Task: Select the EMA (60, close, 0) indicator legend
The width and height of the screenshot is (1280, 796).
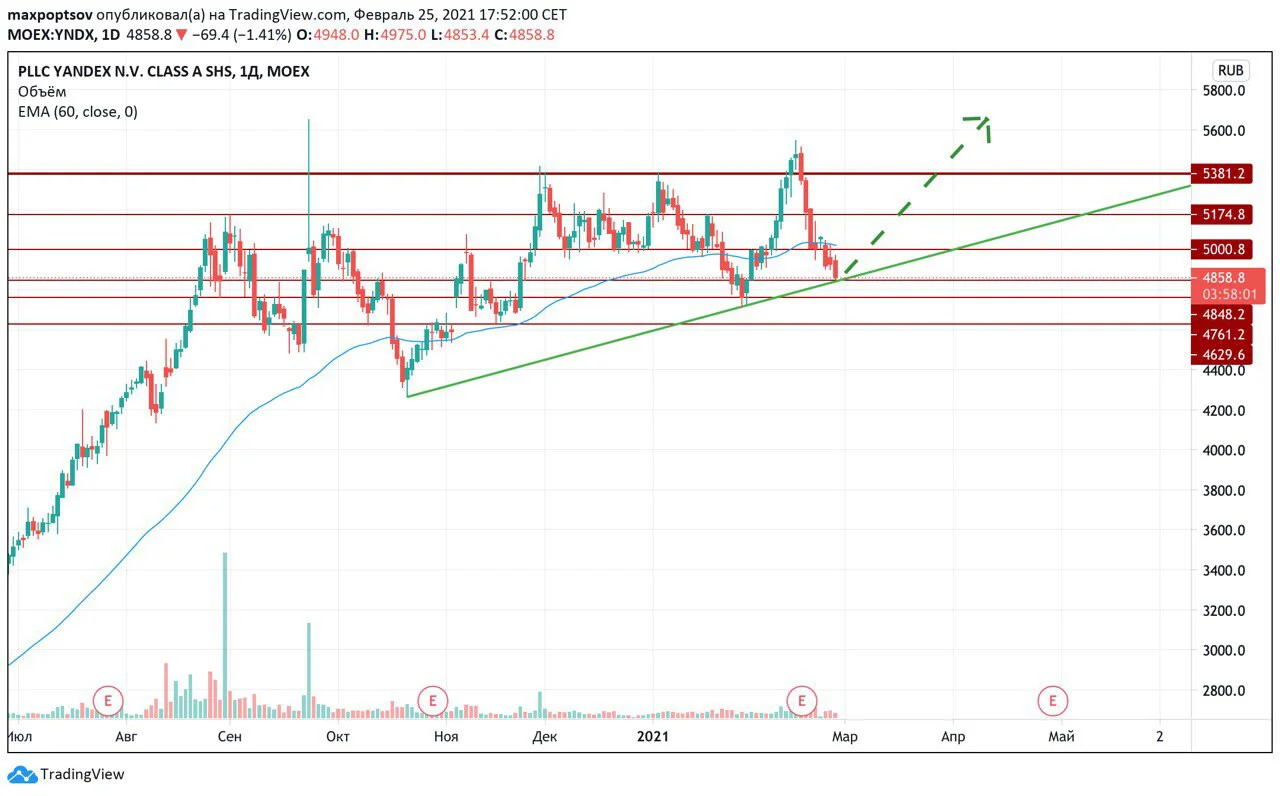Action: 78,112
